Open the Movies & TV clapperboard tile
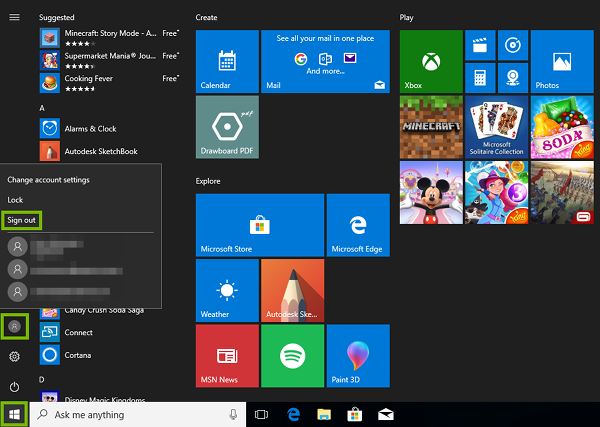Screen dimensions: 600x427 click(x=480, y=45)
